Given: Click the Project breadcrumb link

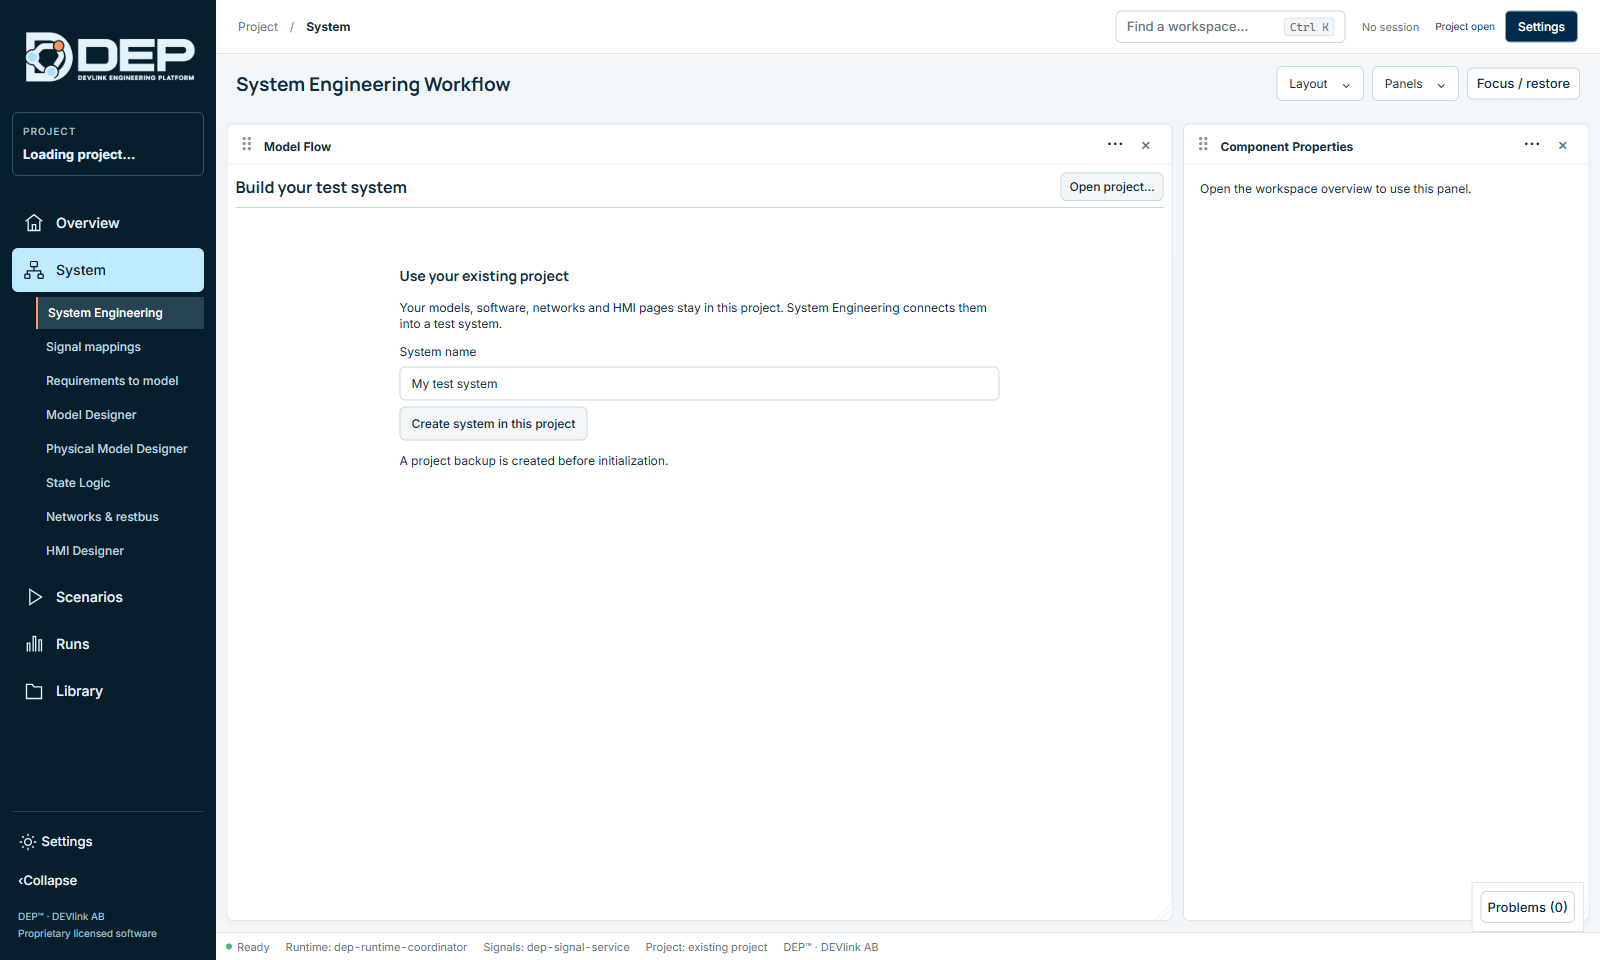Looking at the screenshot, I should 258,27.
